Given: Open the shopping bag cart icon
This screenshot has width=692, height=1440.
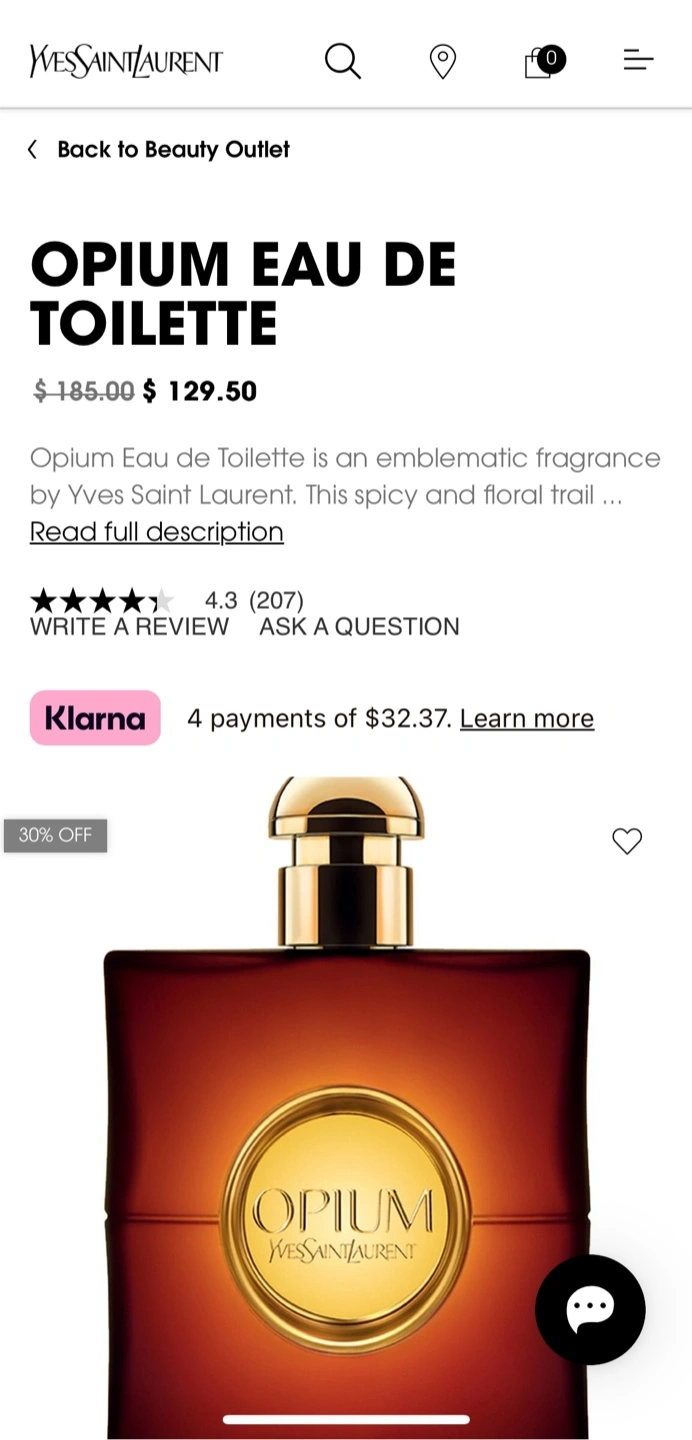Looking at the screenshot, I should click(542, 62).
